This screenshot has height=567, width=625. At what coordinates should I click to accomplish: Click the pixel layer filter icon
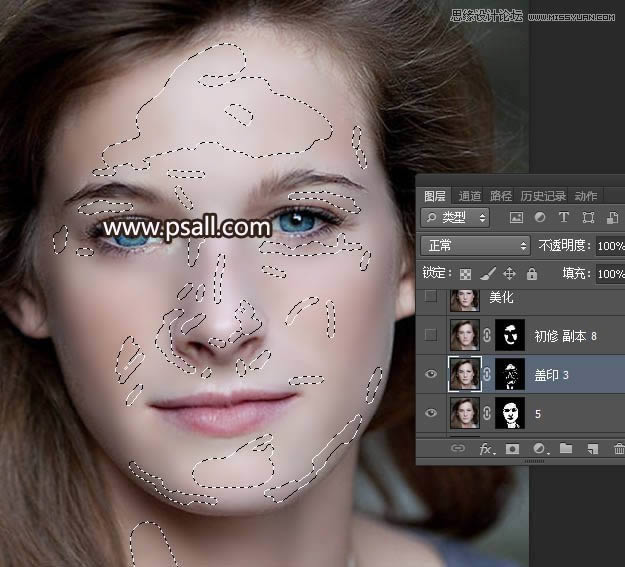(517, 217)
